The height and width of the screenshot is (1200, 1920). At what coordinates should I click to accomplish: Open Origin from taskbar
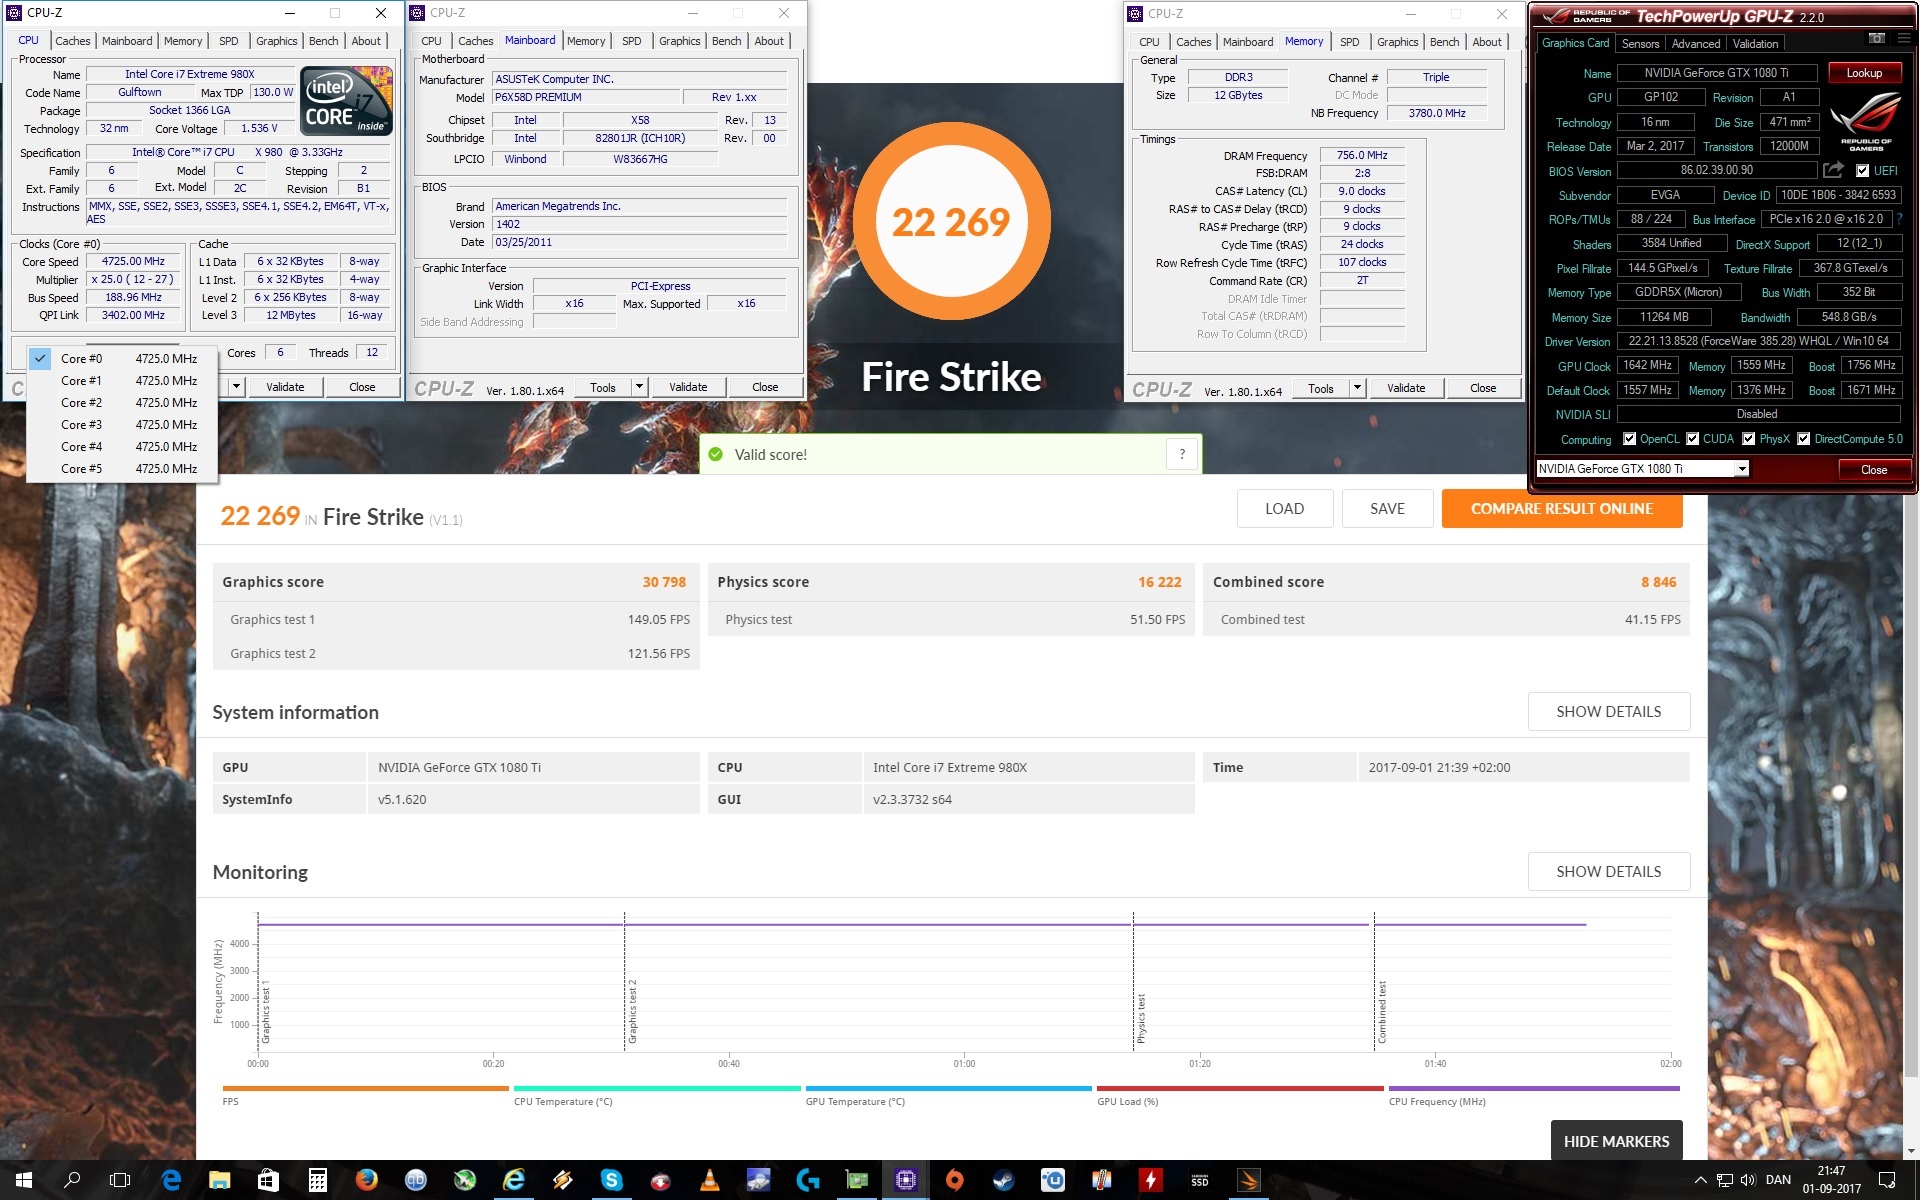pyautogui.click(x=955, y=1180)
